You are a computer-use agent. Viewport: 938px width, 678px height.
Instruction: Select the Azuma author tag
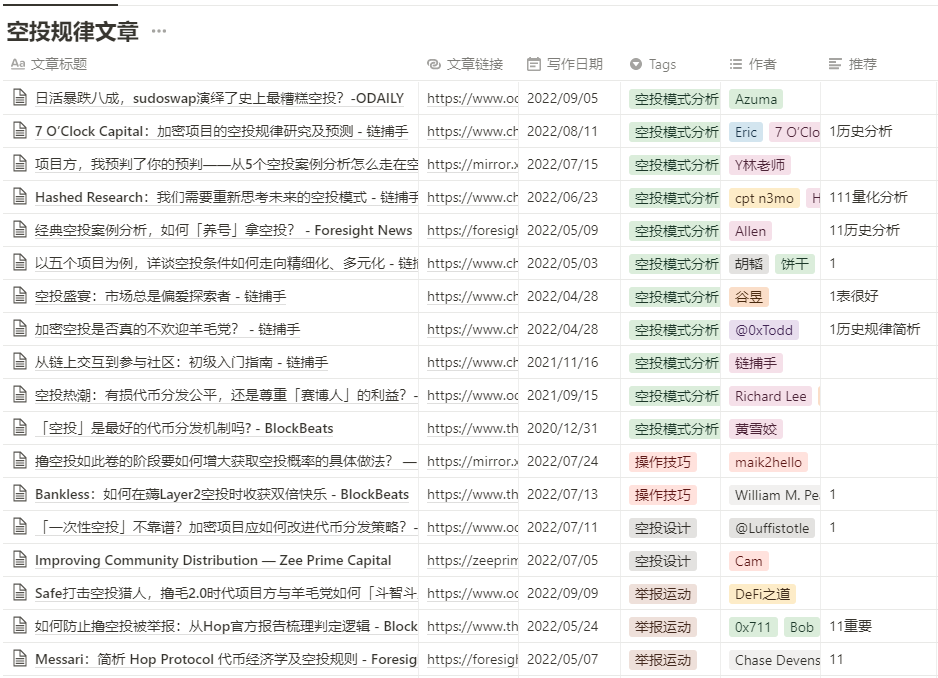pyautogui.click(x=756, y=99)
